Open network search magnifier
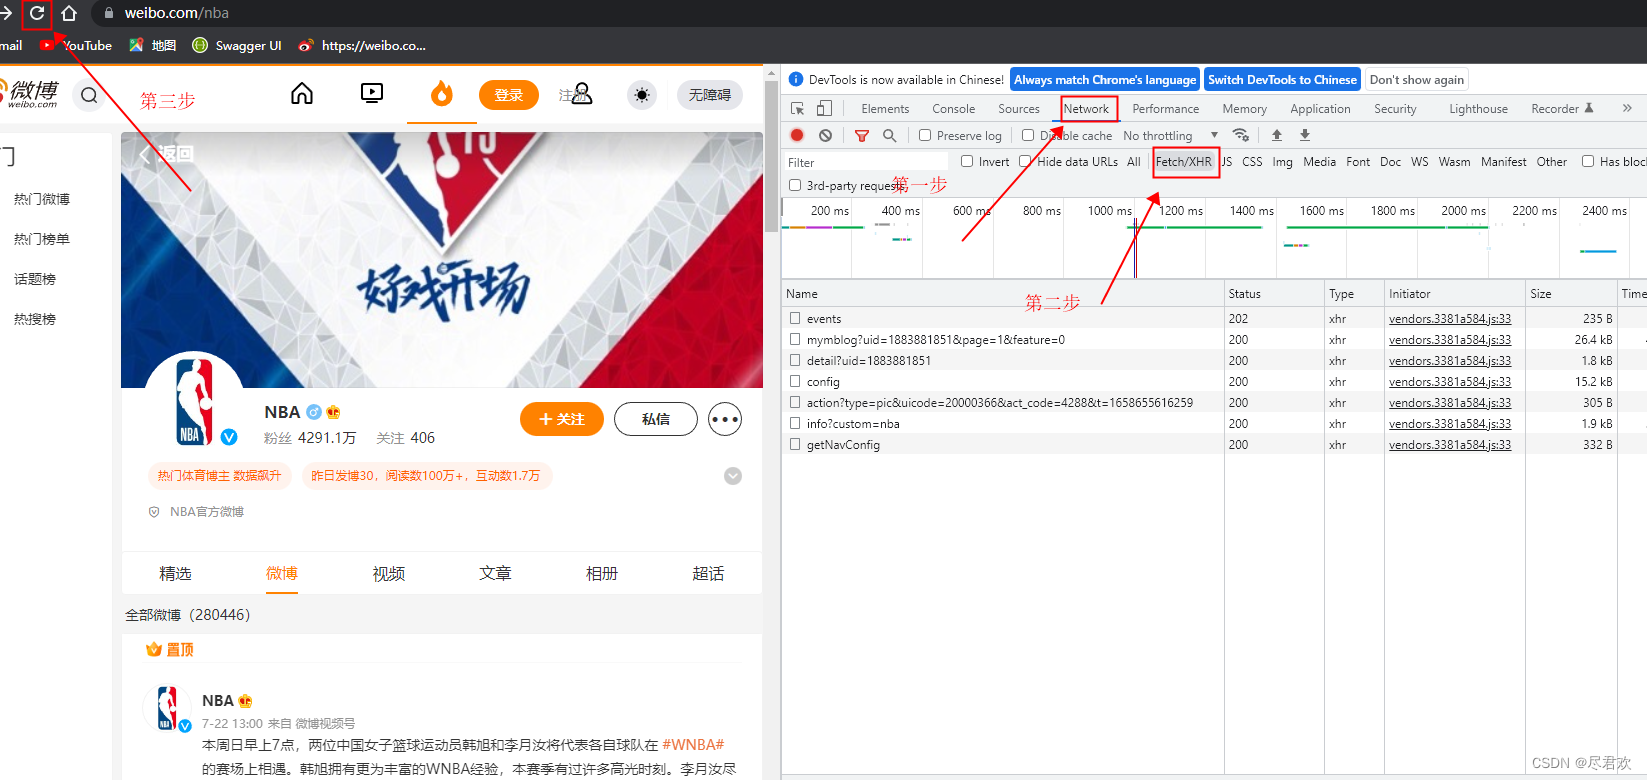Viewport: 1647px width, 780px height. [x=890, y=135]
